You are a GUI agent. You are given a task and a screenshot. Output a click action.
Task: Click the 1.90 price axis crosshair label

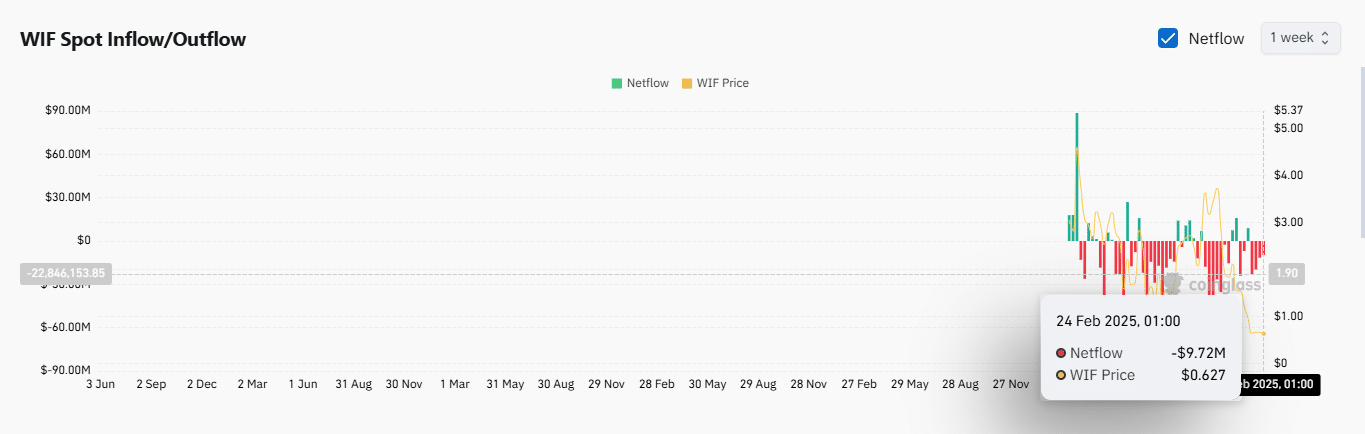tap(1286, 272)
